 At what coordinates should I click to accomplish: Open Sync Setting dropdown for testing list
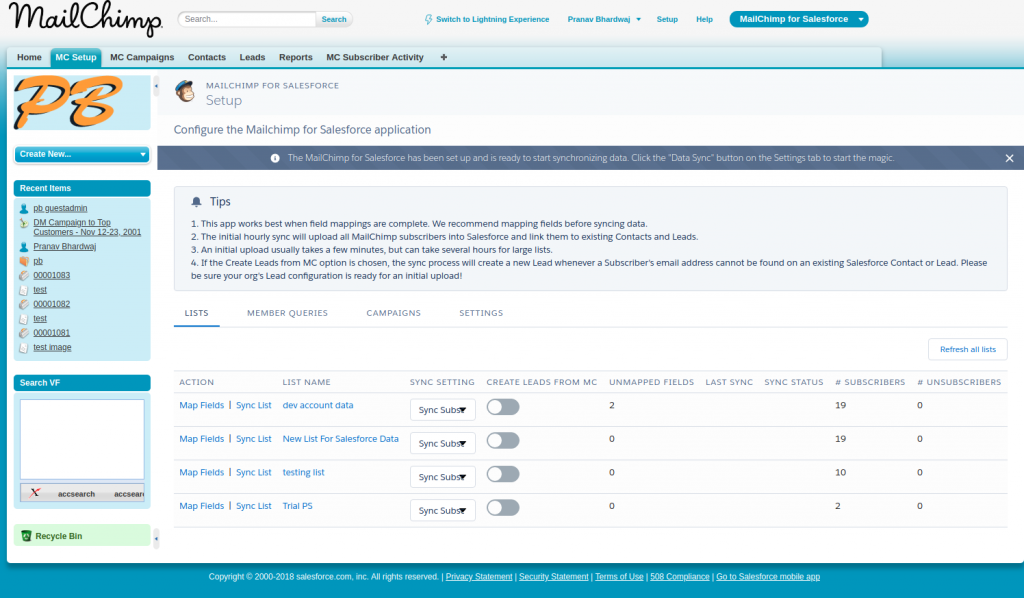[443, 477]
